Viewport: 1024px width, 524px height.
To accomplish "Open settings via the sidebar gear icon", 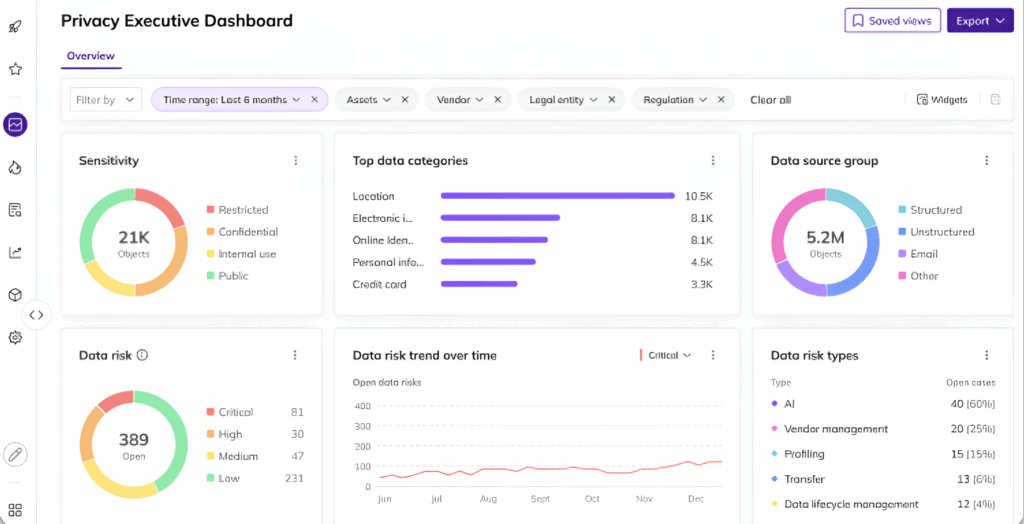I will click(15, 338).
